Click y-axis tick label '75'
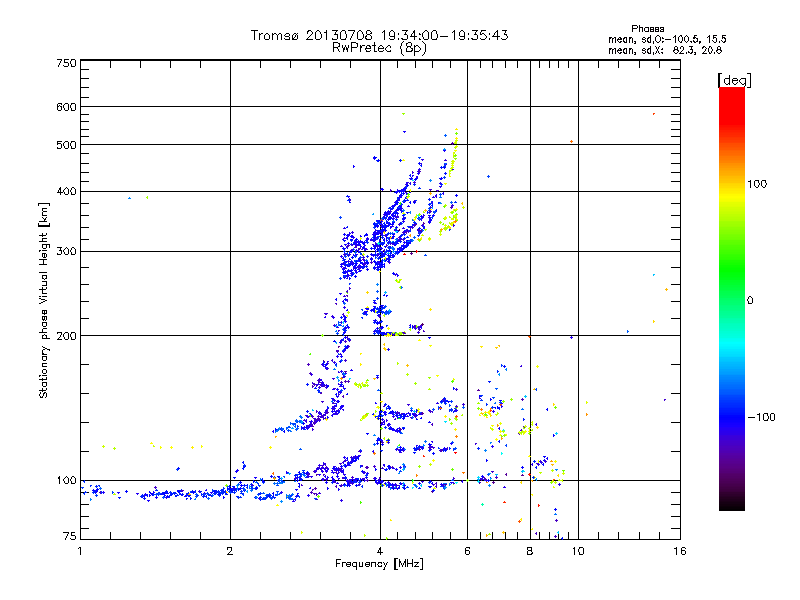 pyautogui.click(x=70, y=536)
